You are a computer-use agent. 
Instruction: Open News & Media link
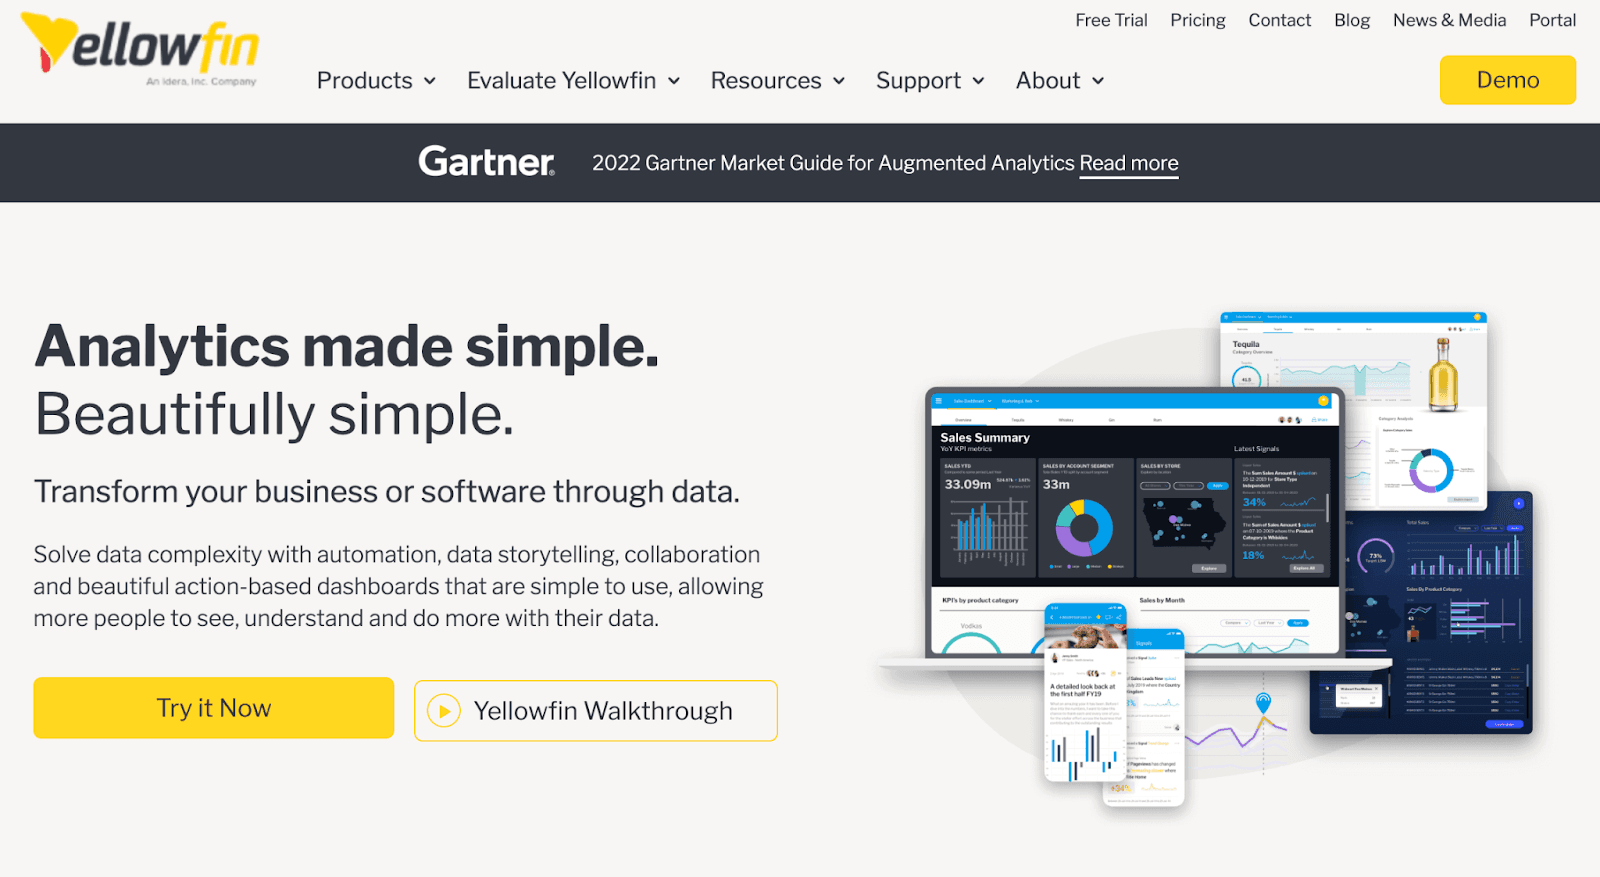click(x=1449, y=20)
